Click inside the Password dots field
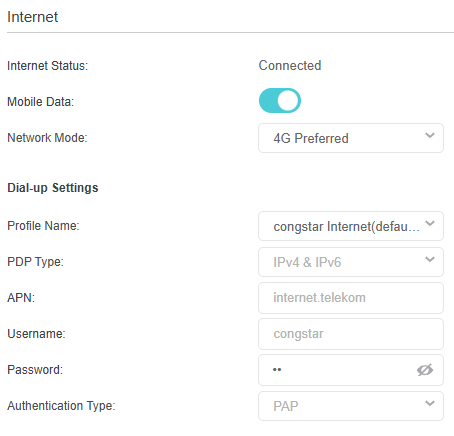454x436 pixels. coord(337,370)
